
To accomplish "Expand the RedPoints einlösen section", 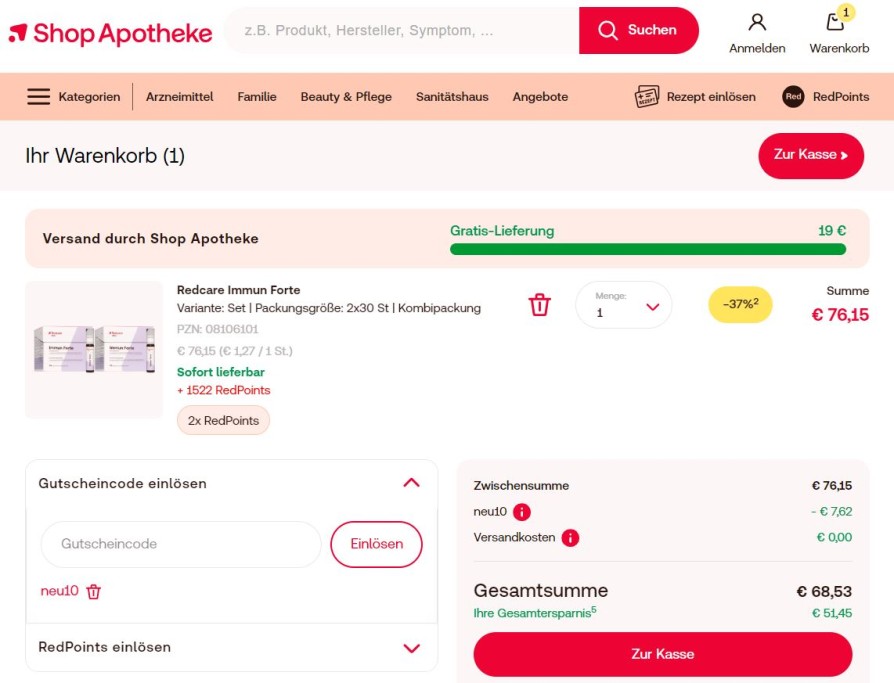I will [x=412, y=648].
